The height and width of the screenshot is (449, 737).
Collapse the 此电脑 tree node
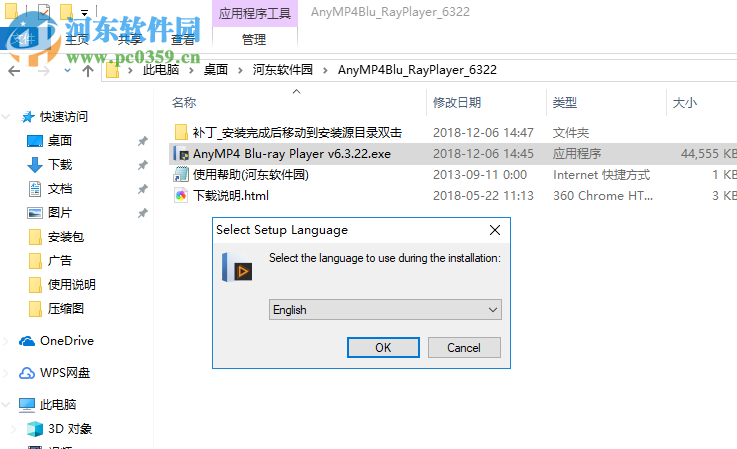pos(6,404)
